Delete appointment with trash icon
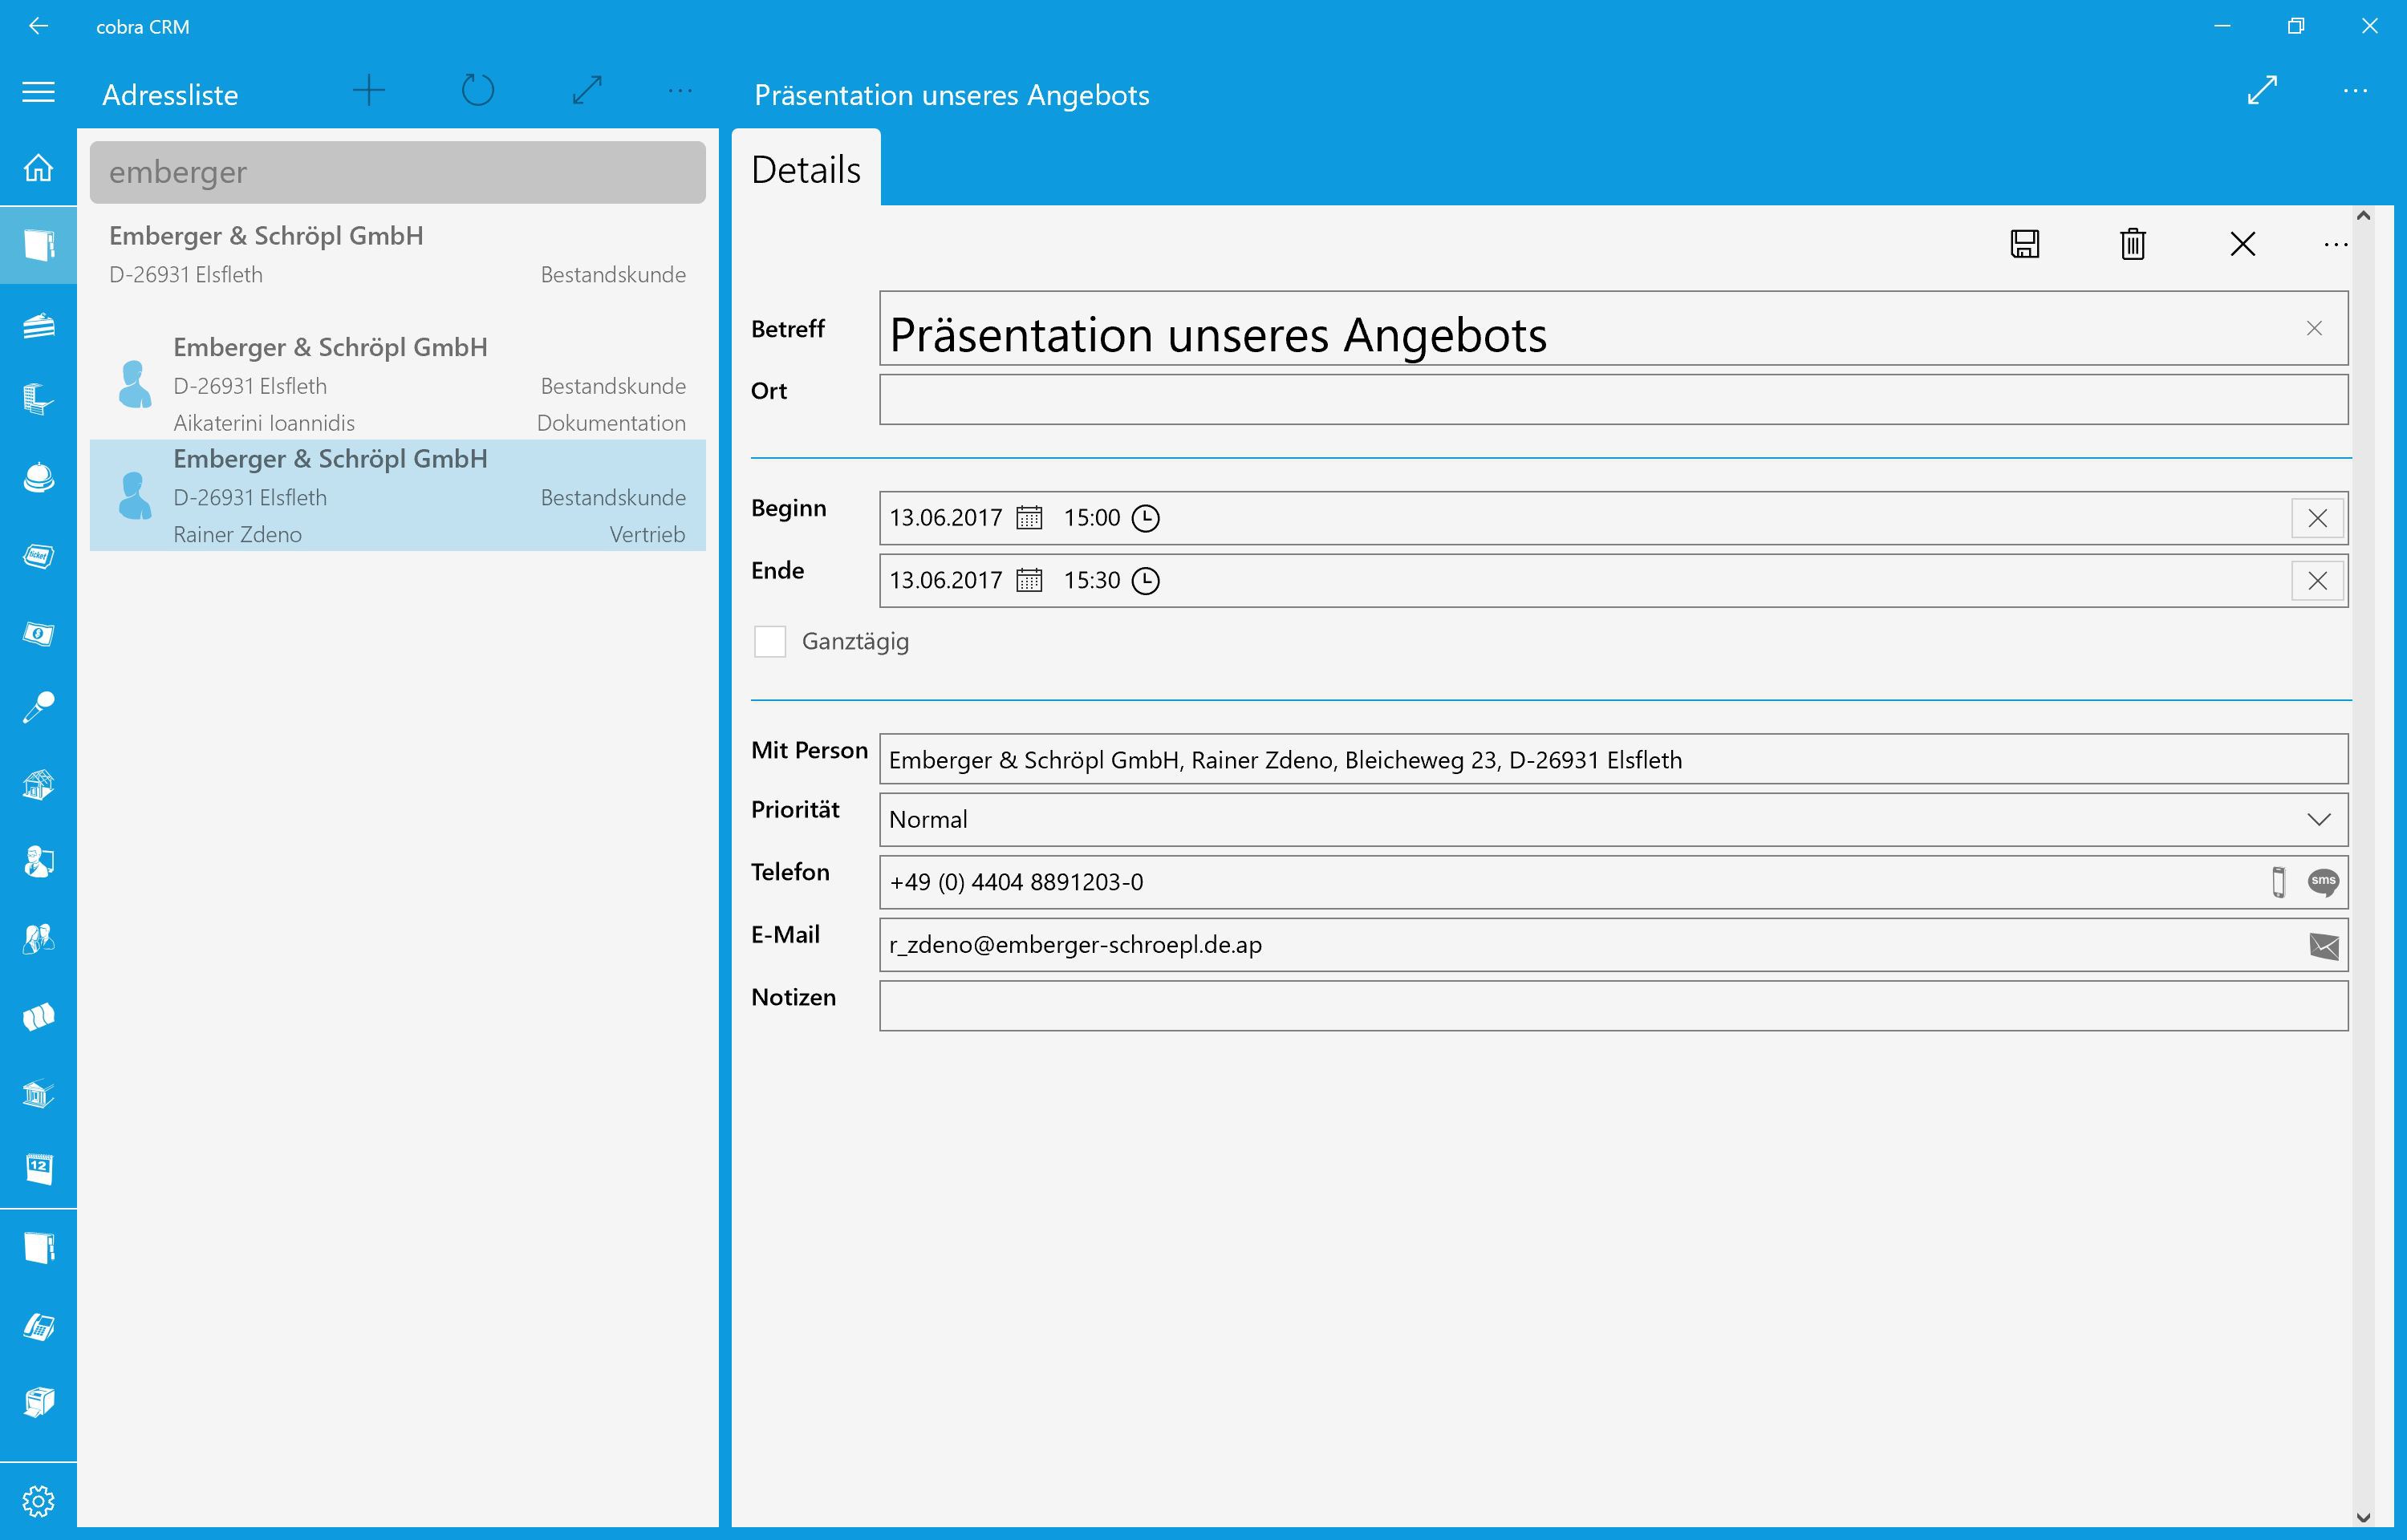Image resolution: width=2407 pixels, height=1540 pixels. [2132, 244]
